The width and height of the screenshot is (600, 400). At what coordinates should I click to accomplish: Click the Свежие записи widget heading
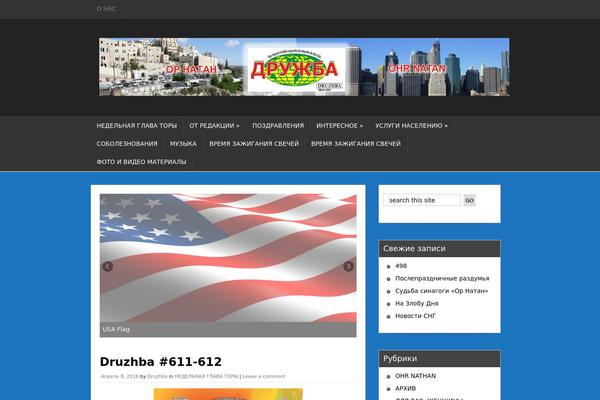439,249
